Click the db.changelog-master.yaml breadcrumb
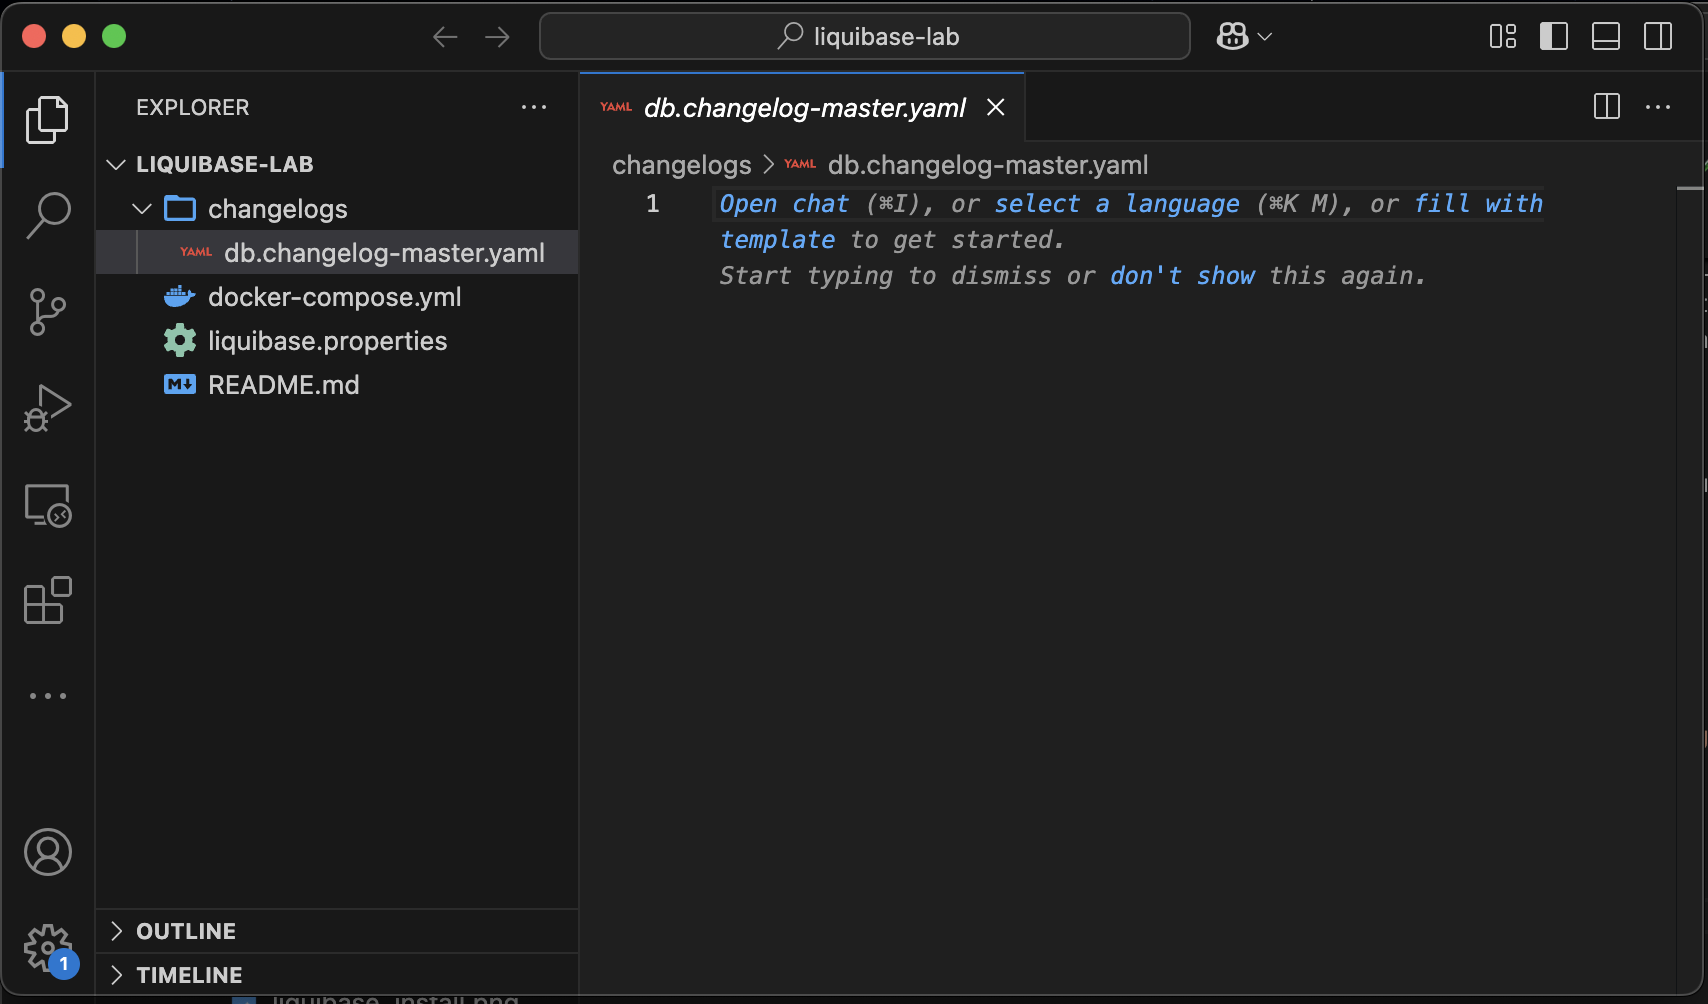Screen dimensions: 1708x1004 [x=988, y=165]
